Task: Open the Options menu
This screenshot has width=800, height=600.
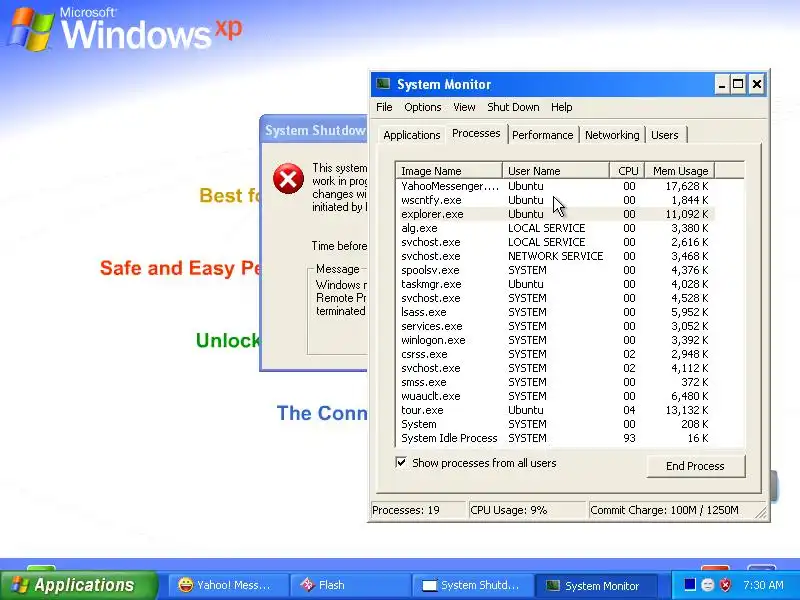Action: point(422,107)
